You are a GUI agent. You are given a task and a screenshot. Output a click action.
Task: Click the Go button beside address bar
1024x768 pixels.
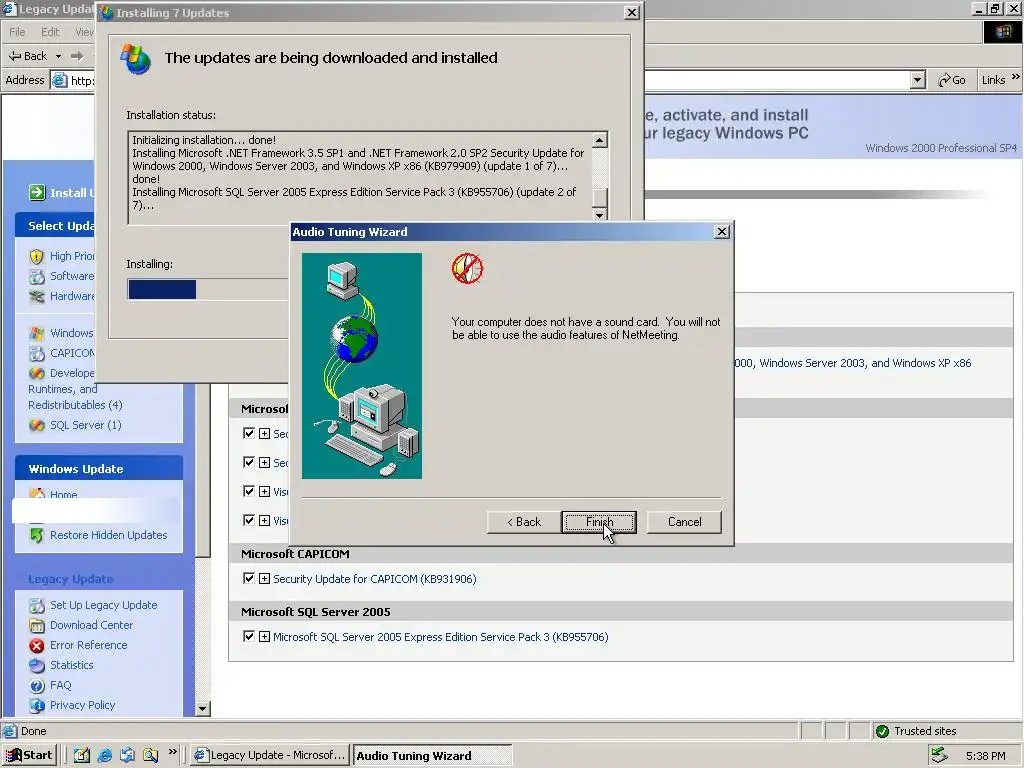click(952, 80)
